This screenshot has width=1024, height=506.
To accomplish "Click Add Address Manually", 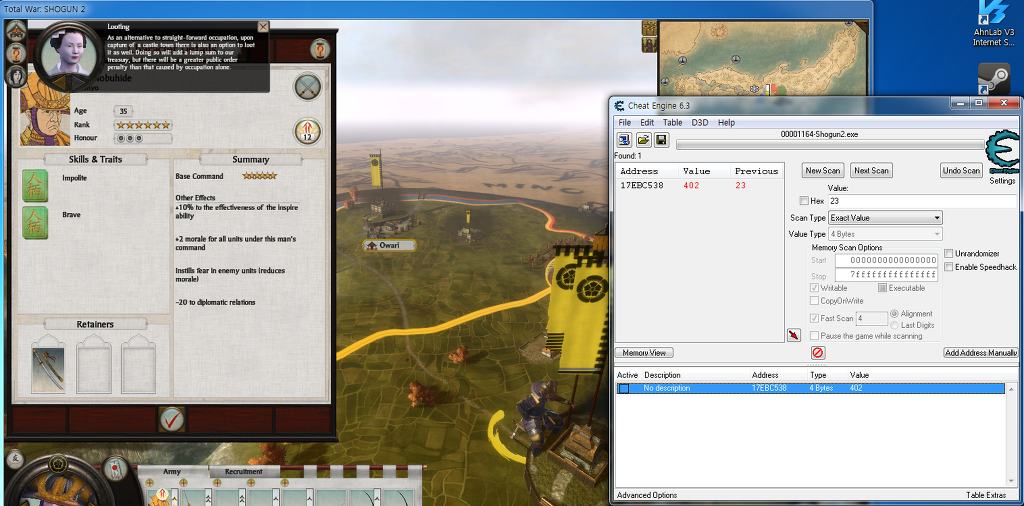I will pos(981,353).
